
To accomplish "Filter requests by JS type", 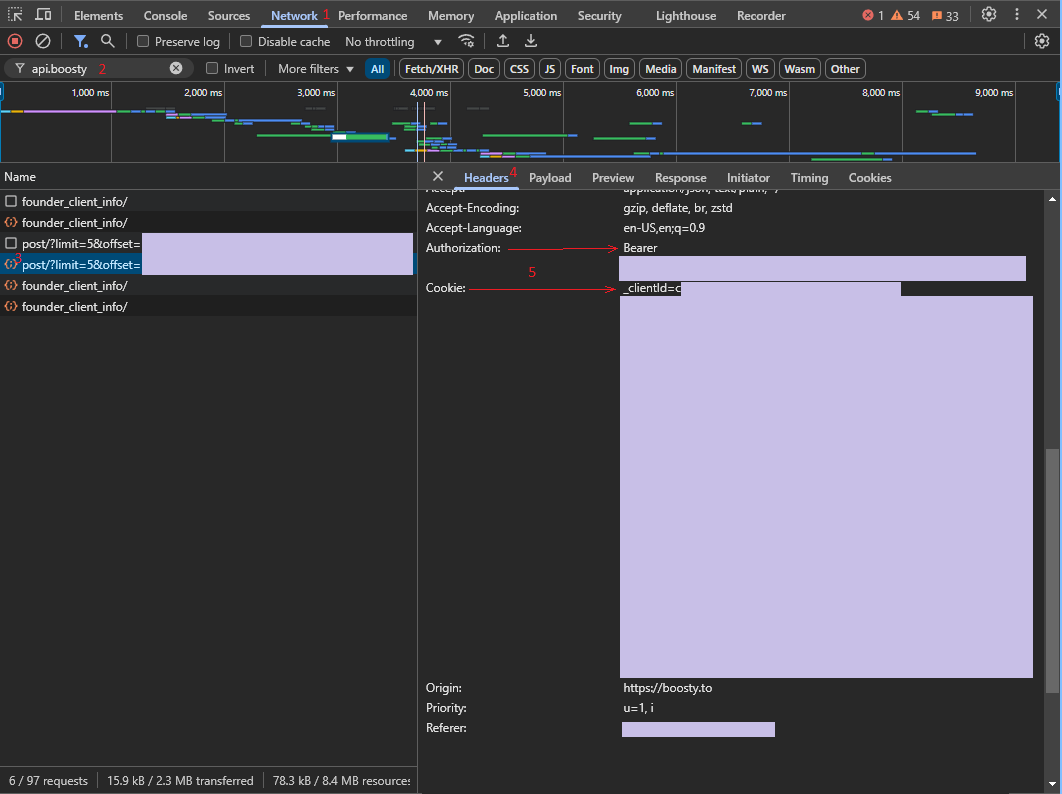I will [550, 68].
